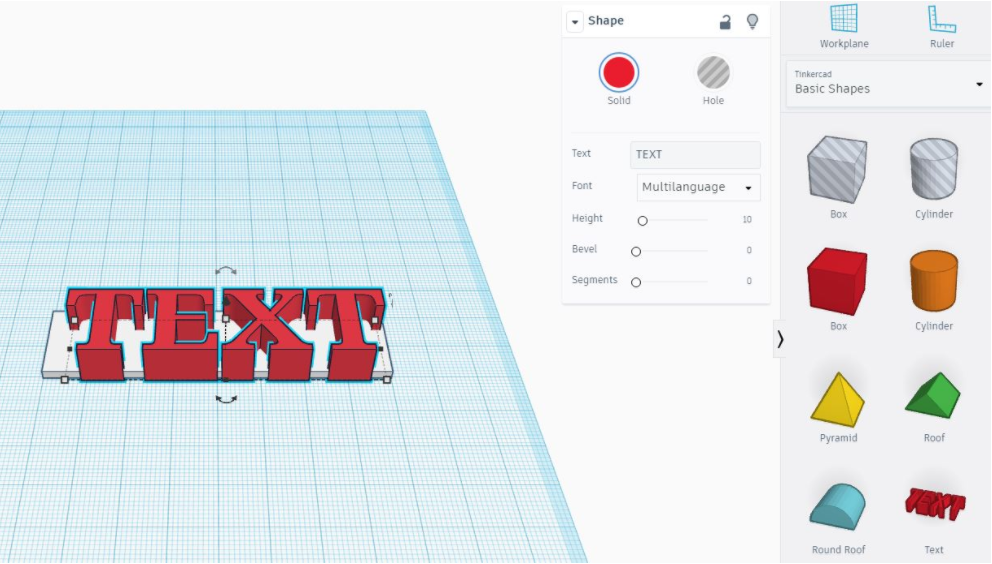Click the top-center white height handle
Viewport: 992px width, 564px height.
tap(226, 318)
